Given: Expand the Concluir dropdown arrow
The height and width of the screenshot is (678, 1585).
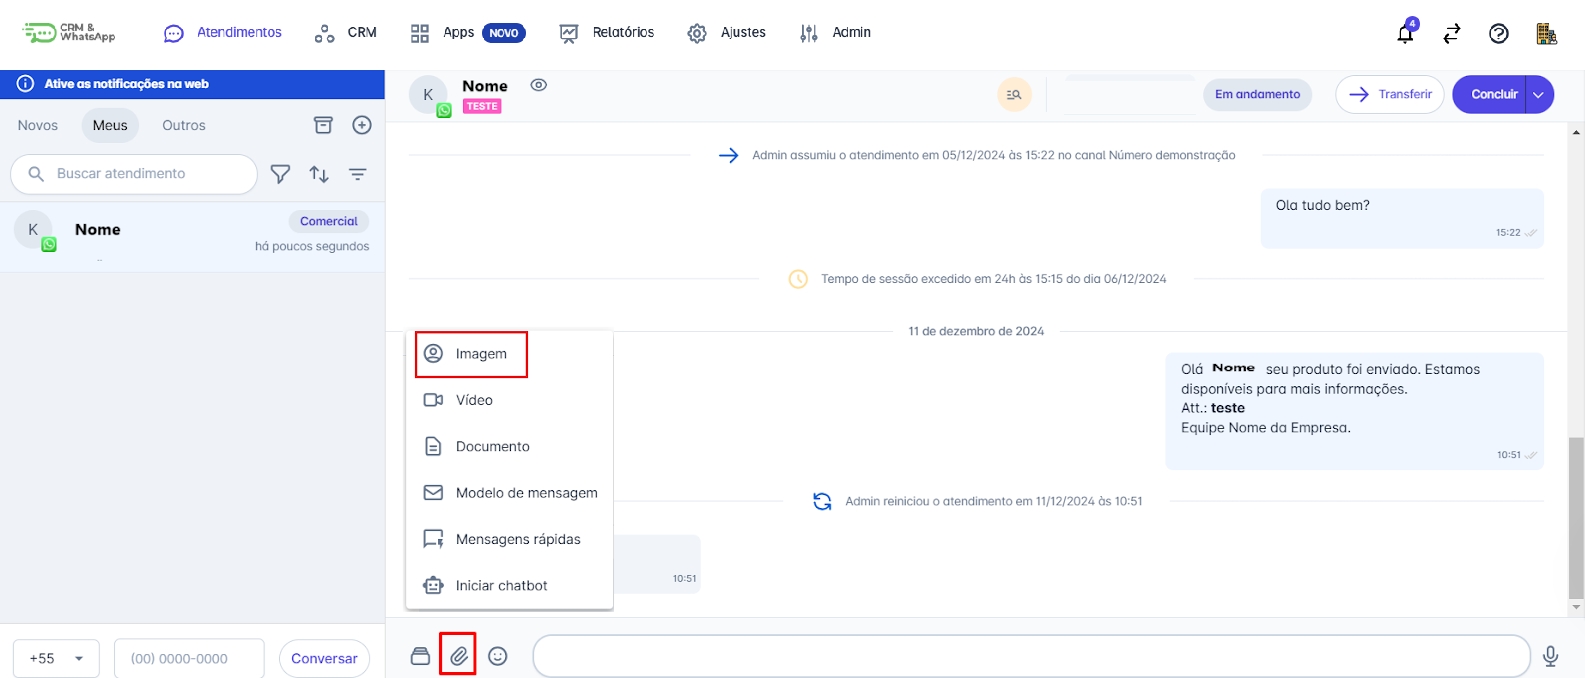Looking at the screenshot, I should [1539, 94].
